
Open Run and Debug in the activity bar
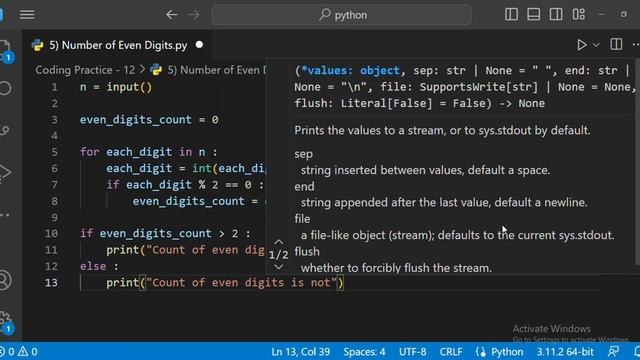click(5, 172)
